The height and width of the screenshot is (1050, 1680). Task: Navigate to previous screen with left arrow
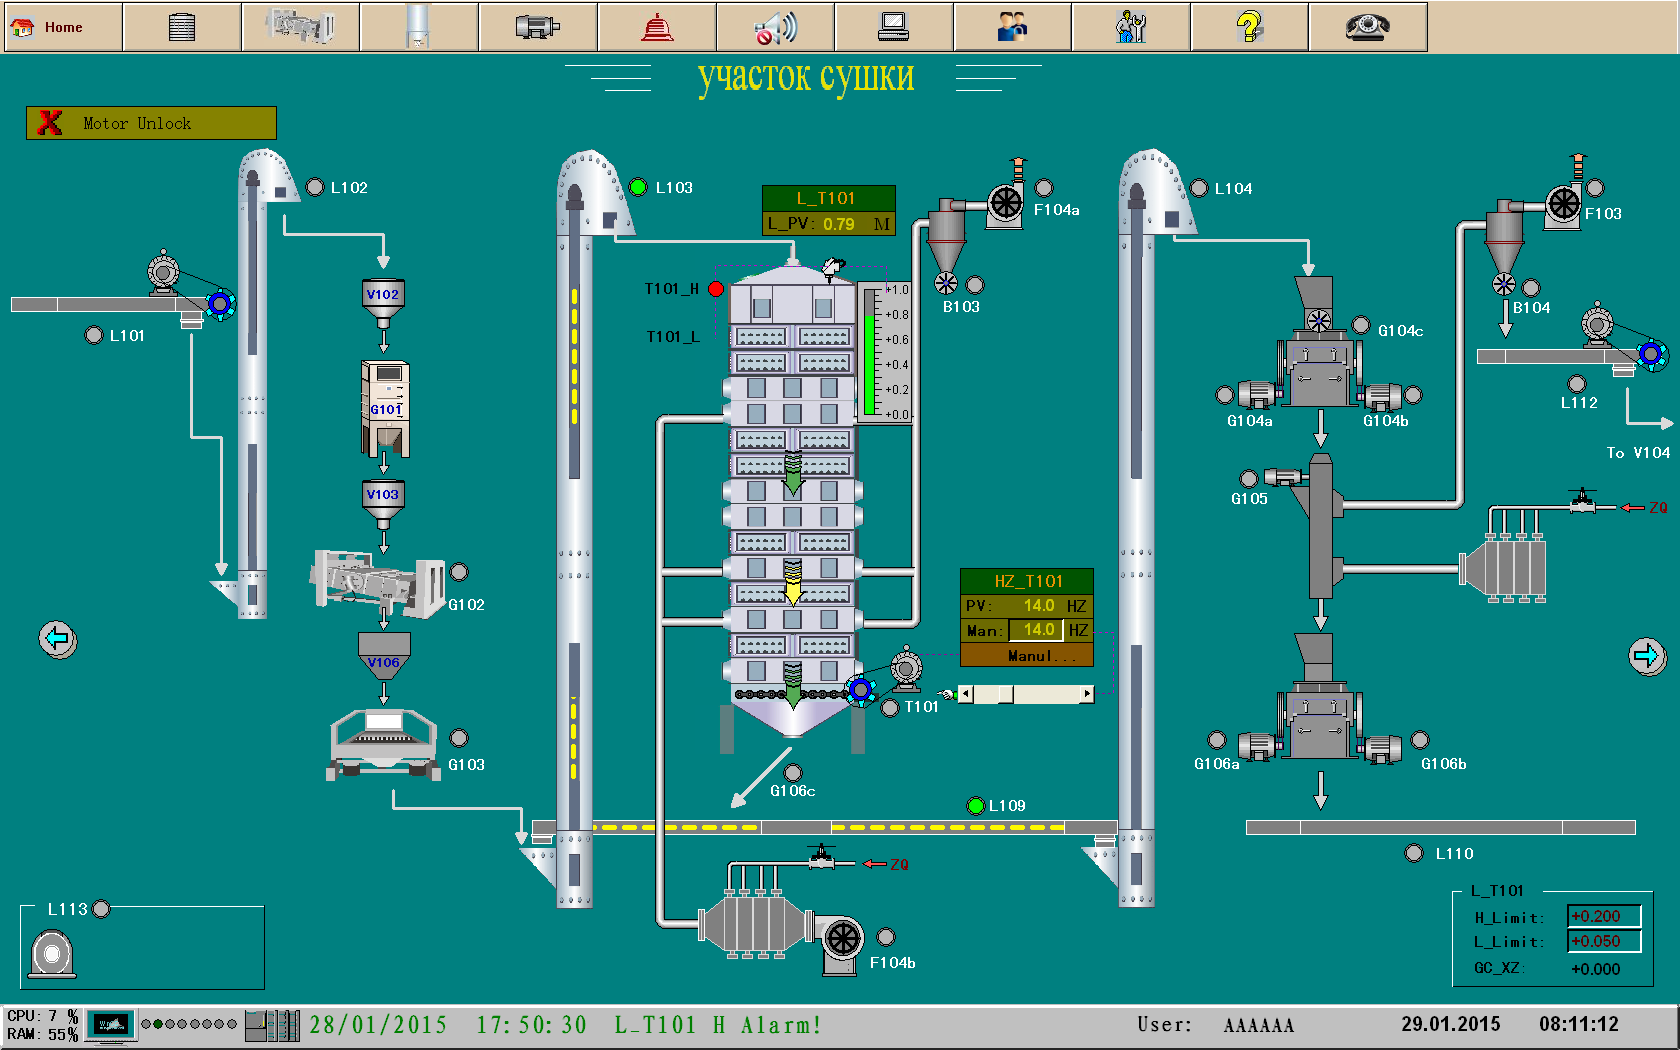58,638
